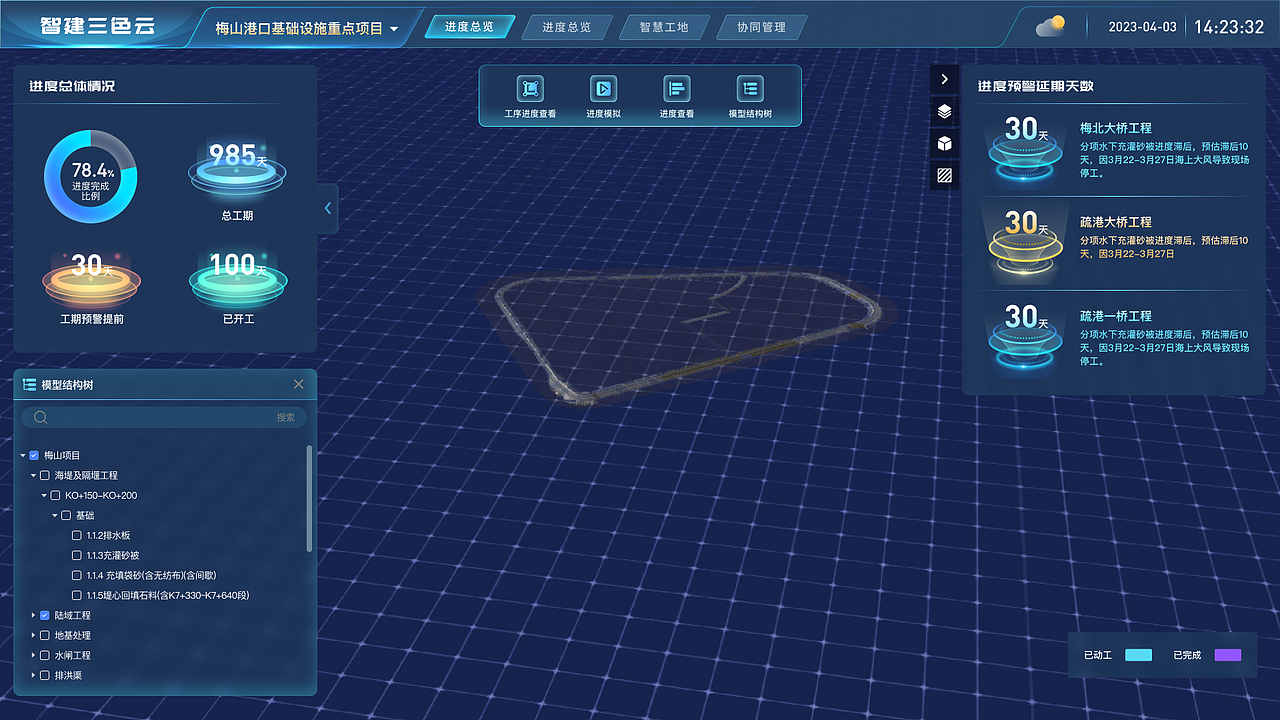Open the 梅山港口基础设施重点项目 project dropdown
The image size is (1280, 720).
(x=307, y=29)
